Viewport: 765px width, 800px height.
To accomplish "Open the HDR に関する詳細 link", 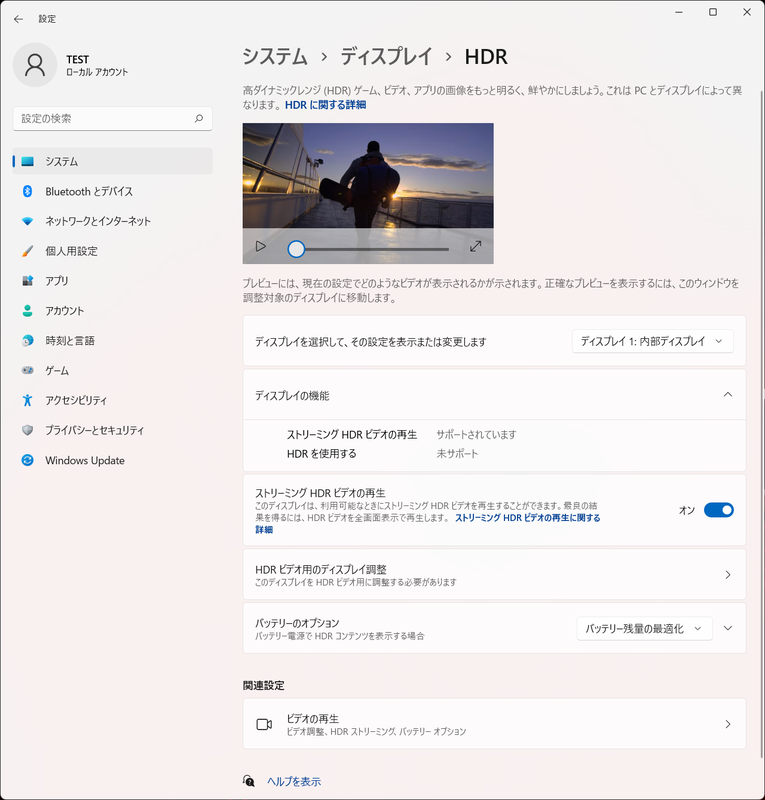I will tap(326, 105).
